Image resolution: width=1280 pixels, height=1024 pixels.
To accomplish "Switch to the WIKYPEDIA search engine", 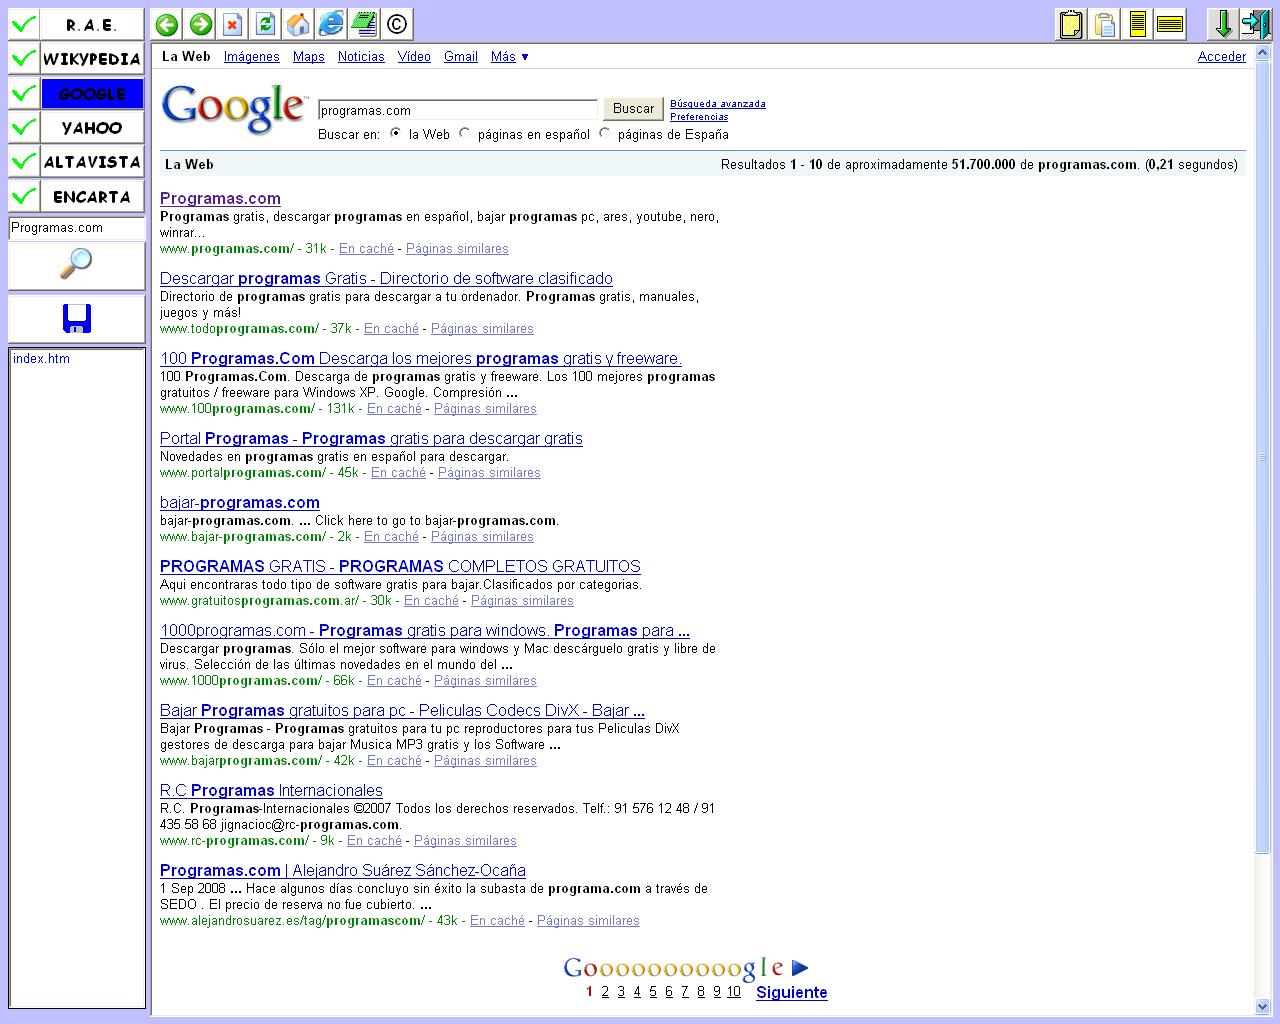I will (92, 59).
